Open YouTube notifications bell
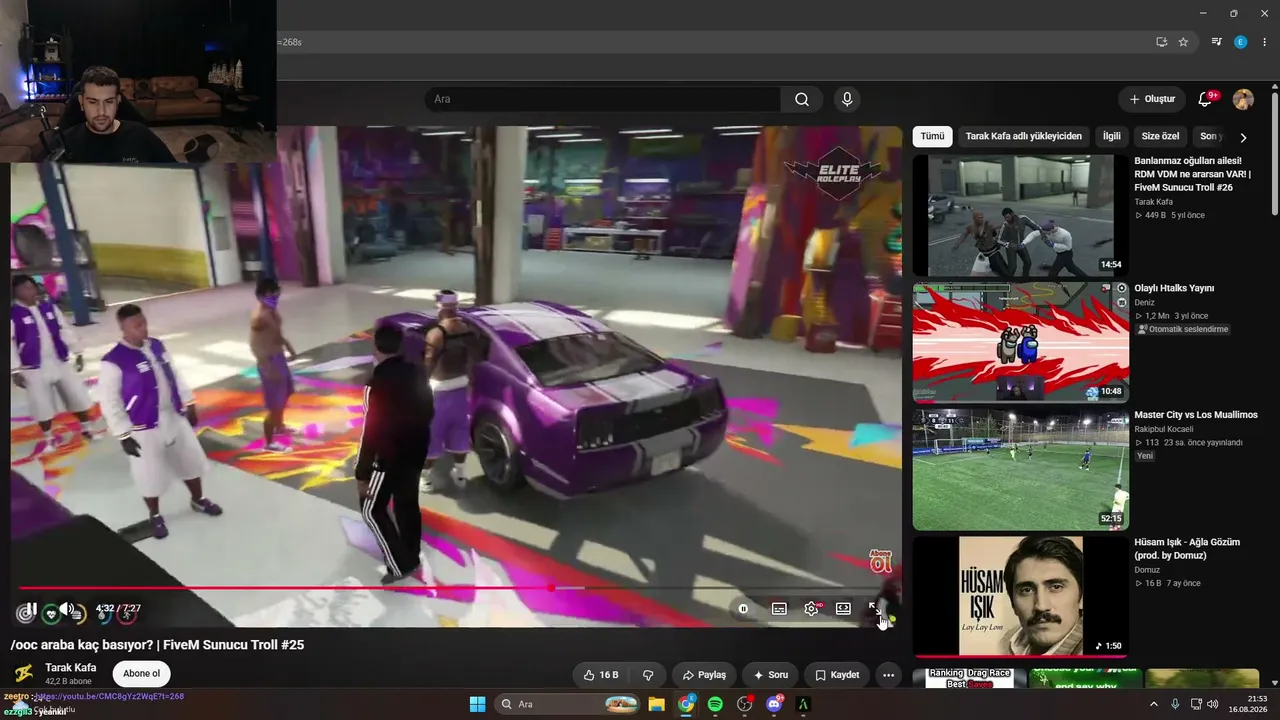 [x=1205, y=99]
